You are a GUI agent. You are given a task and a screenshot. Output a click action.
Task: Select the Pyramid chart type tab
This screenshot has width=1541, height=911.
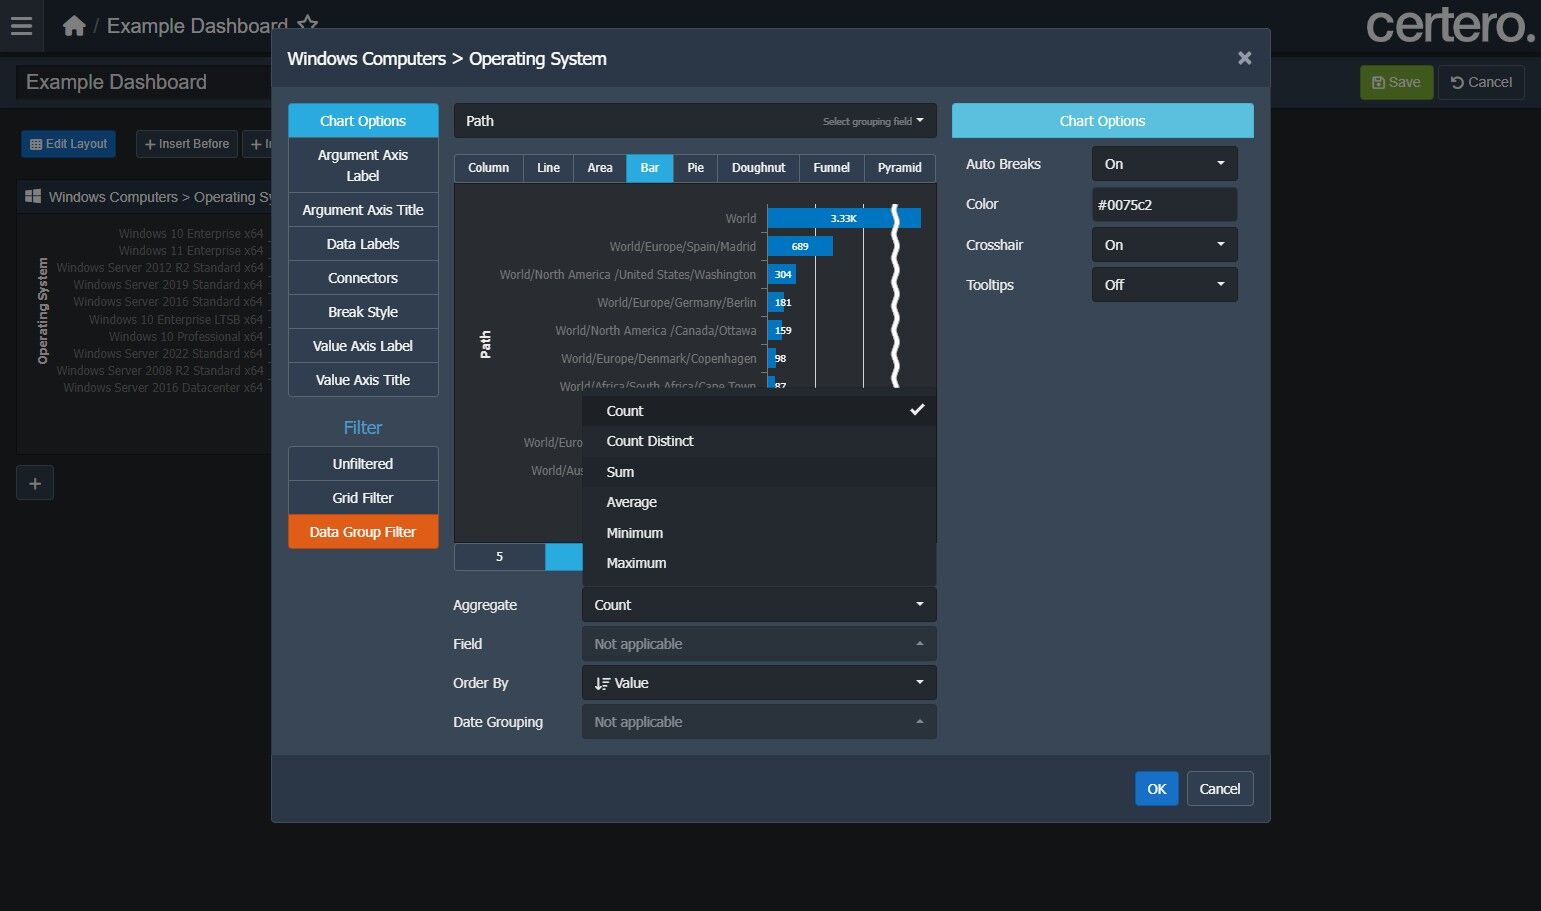point(899,168)
